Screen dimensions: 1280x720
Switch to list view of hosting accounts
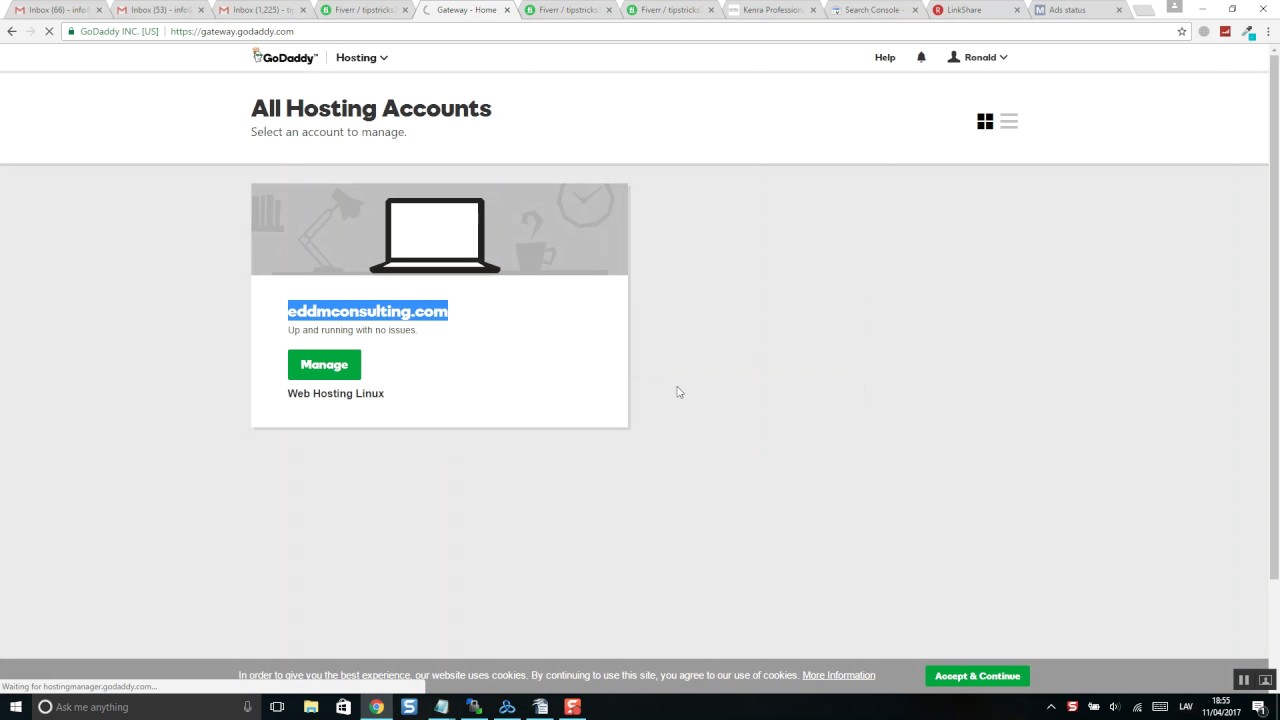pos(1009,121)
